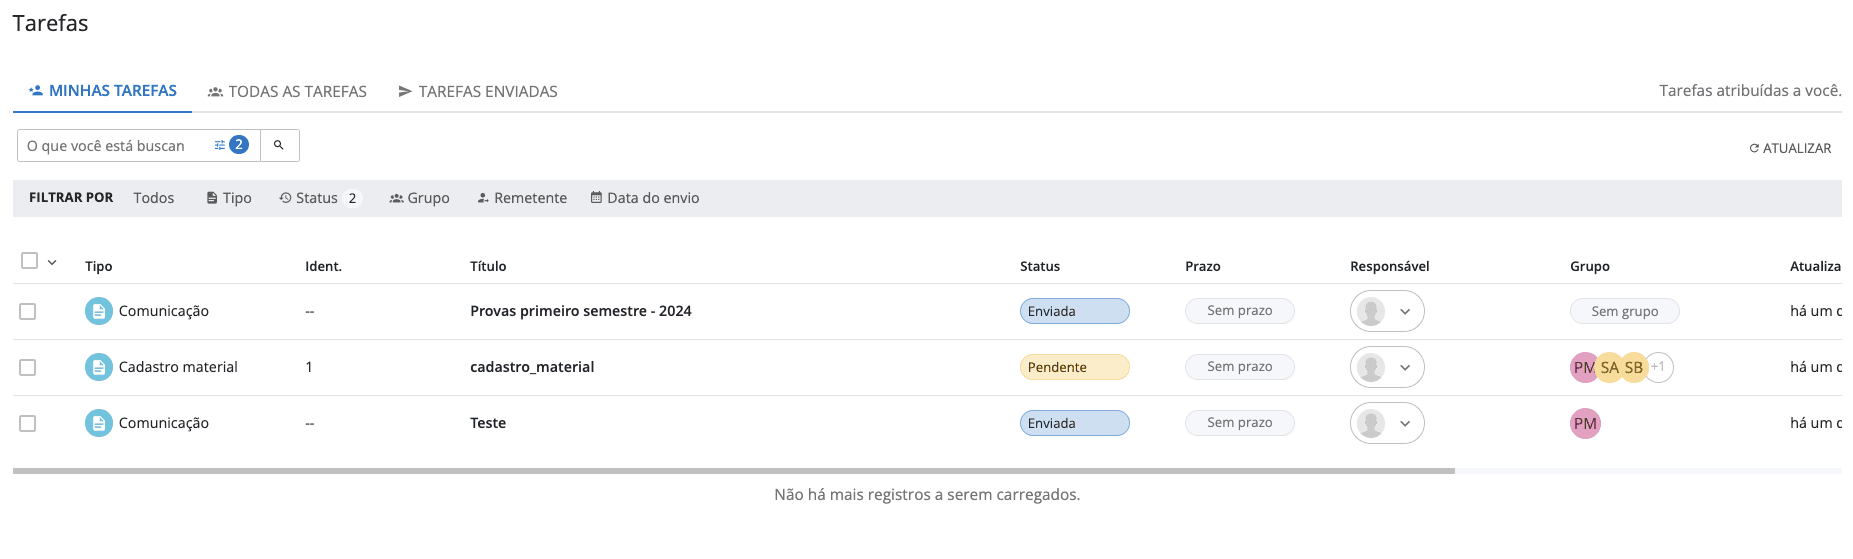Open the filter sliders icon in search box

(x=220, y=146)
